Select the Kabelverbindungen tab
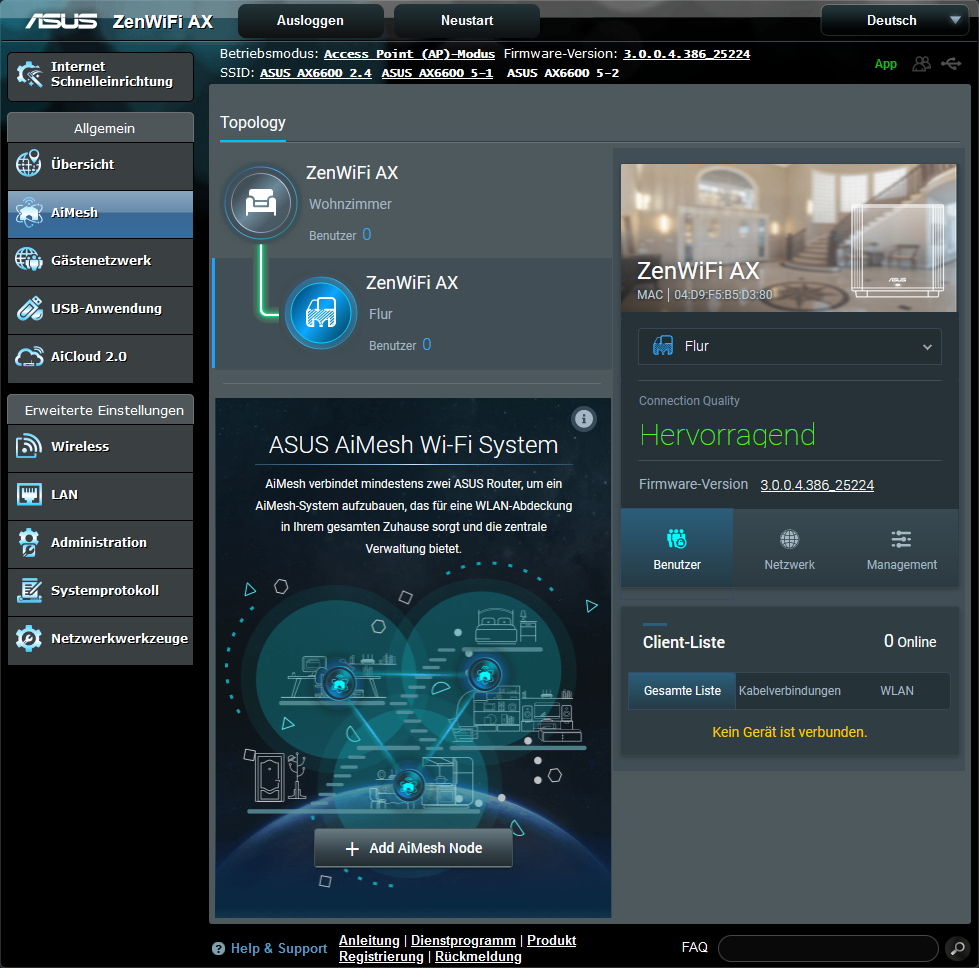This screenshot has width=979, height=968. click(x=789, y=691)
